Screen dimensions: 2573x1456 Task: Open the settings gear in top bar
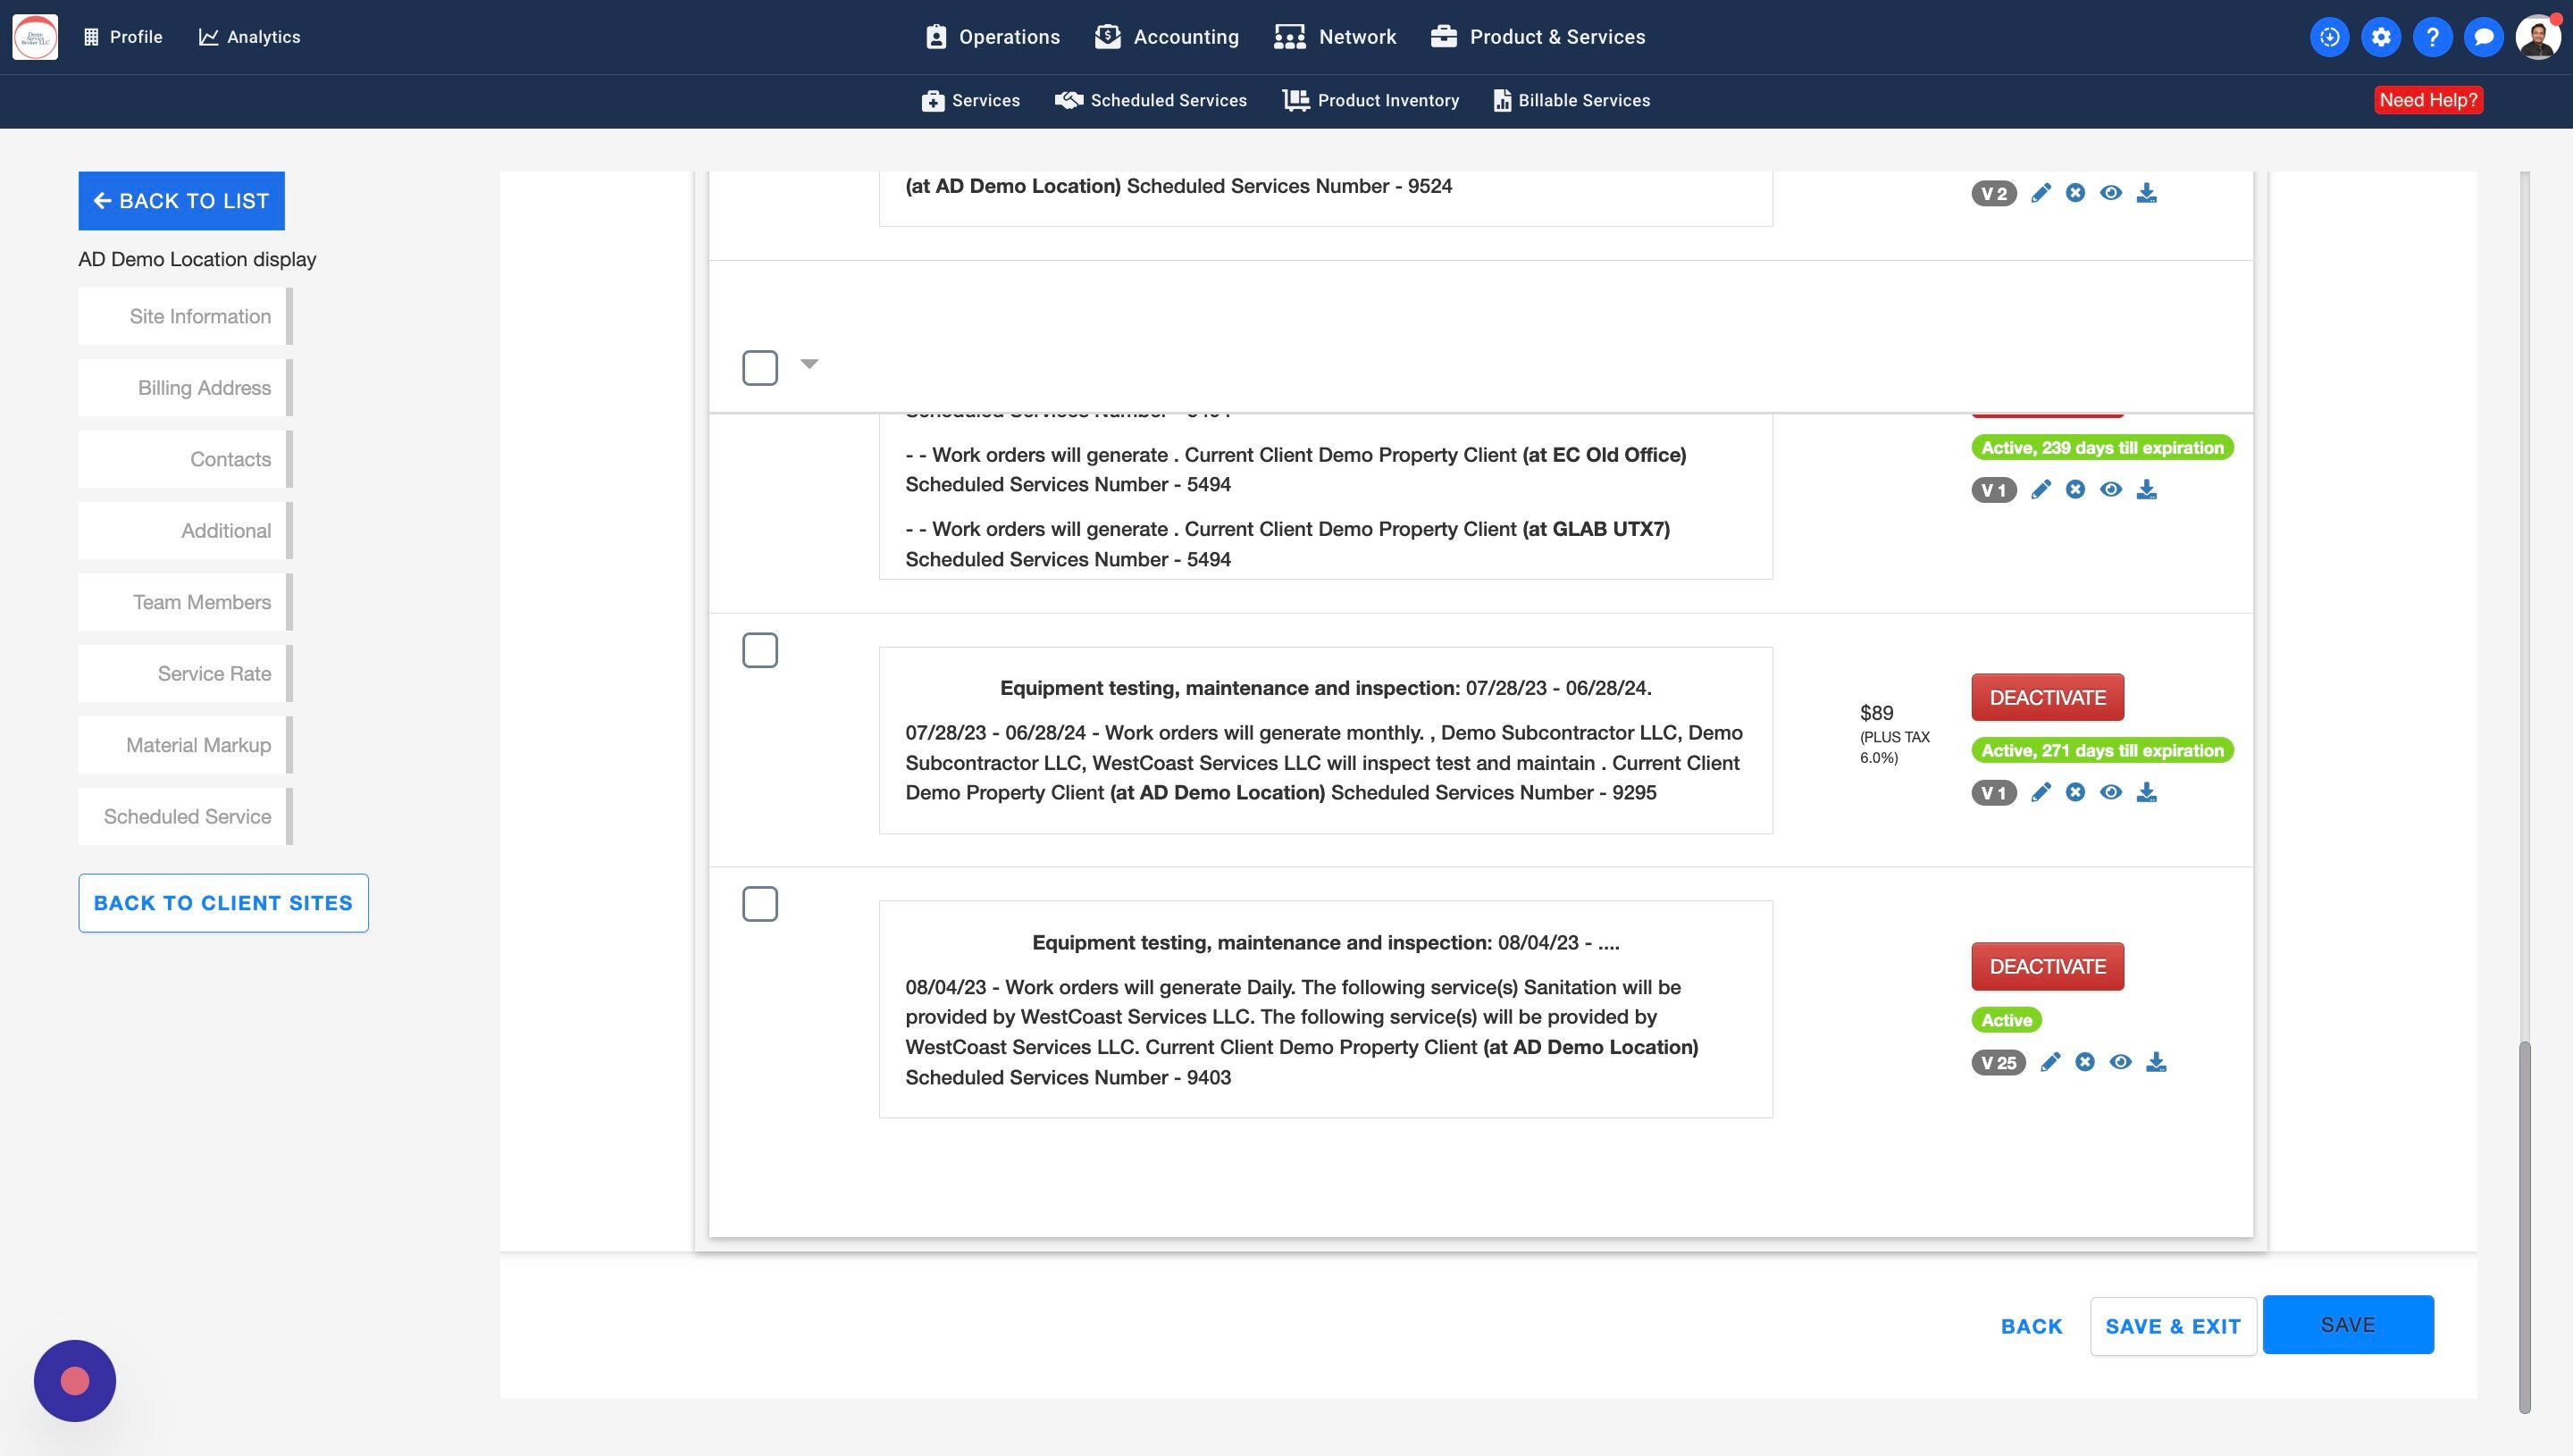(2380, 37)
